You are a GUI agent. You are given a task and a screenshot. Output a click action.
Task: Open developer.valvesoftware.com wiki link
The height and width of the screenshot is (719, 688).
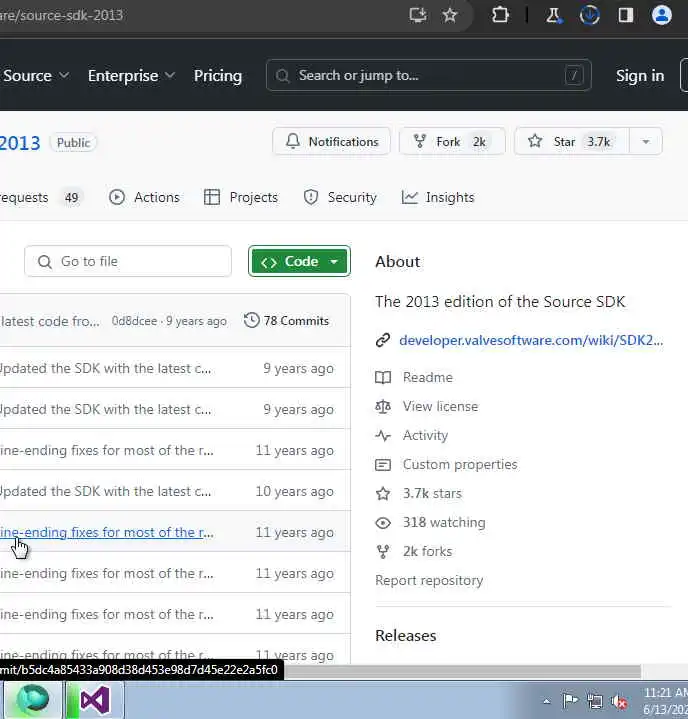[531, 340]
